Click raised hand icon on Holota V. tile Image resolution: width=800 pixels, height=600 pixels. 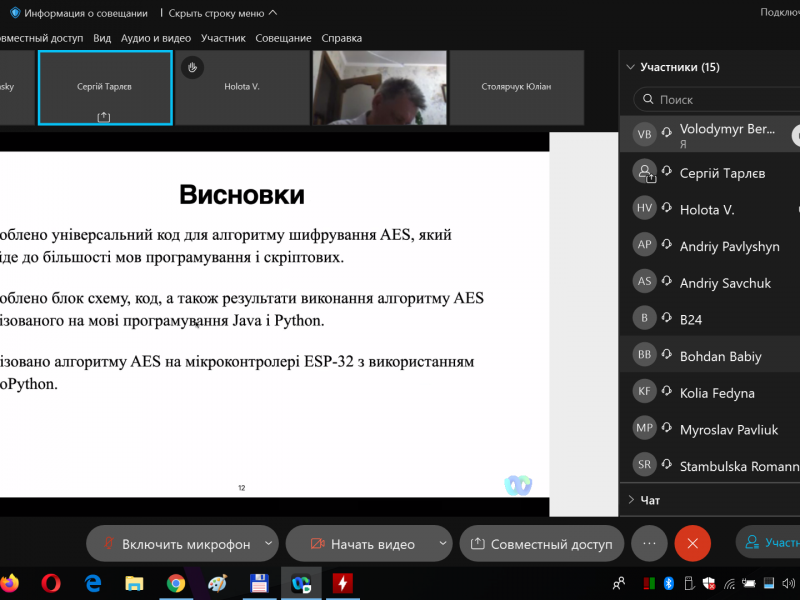pos(192,67)
